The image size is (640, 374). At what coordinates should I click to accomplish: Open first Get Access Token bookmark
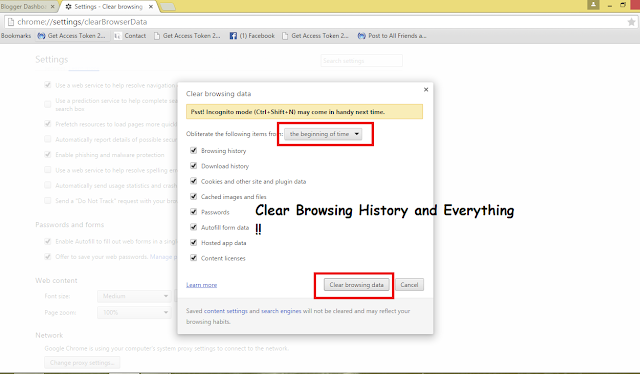(72, 36)
